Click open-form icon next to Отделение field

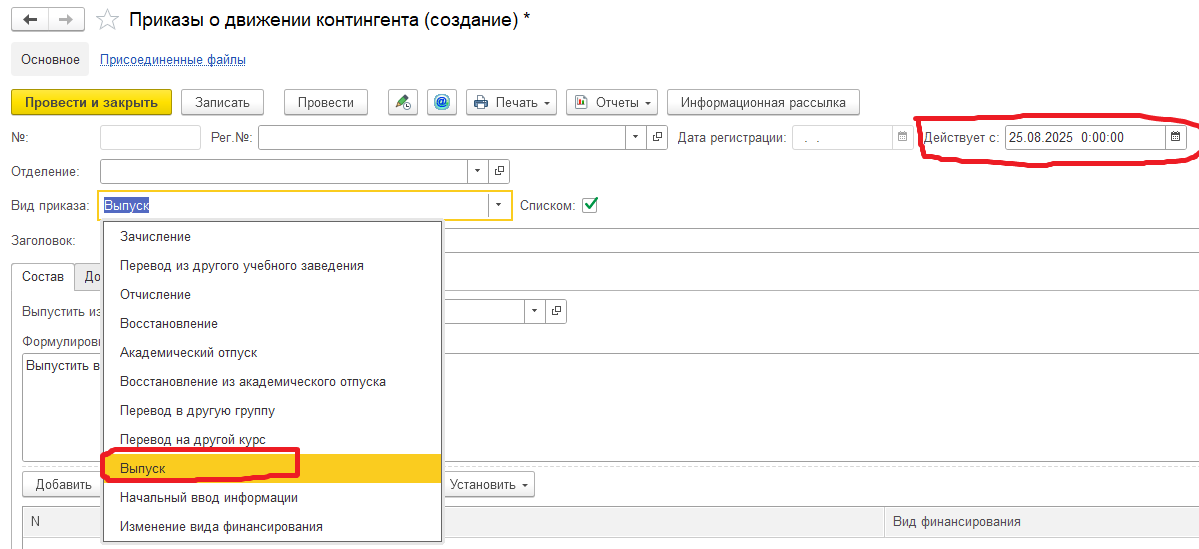(500, 171)
